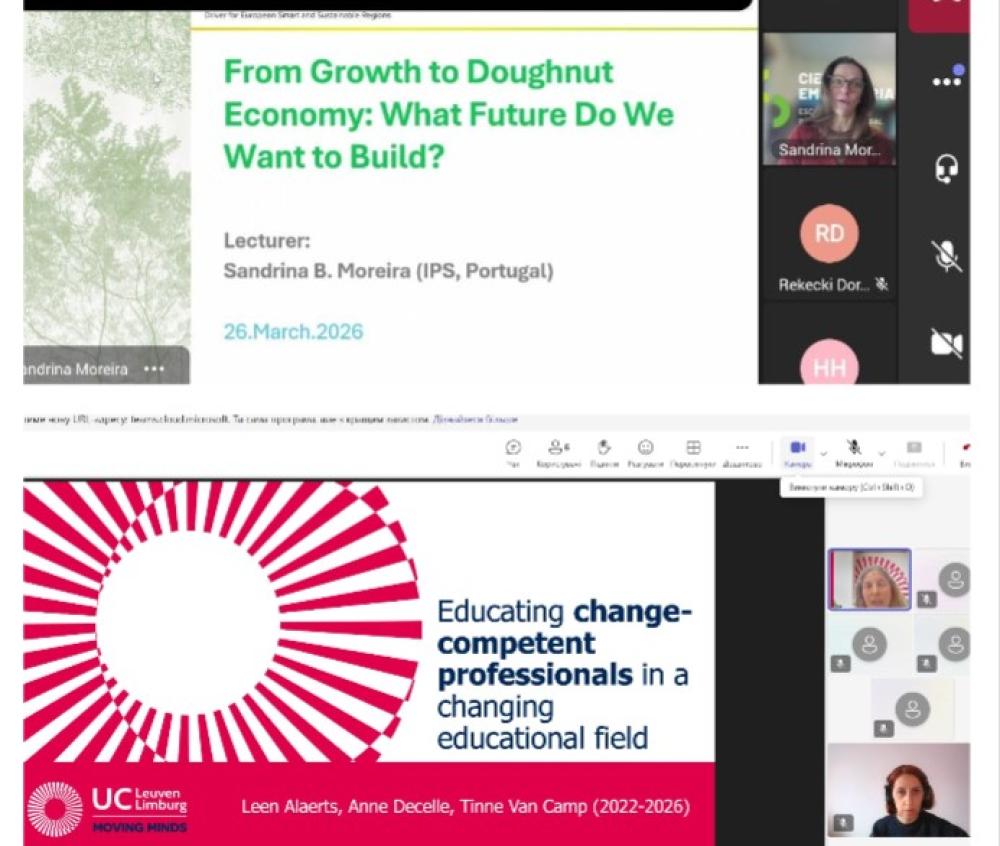1000x846 pixels.
Task: Open more options with blue notification dot
Action: (x=946, y=81)
